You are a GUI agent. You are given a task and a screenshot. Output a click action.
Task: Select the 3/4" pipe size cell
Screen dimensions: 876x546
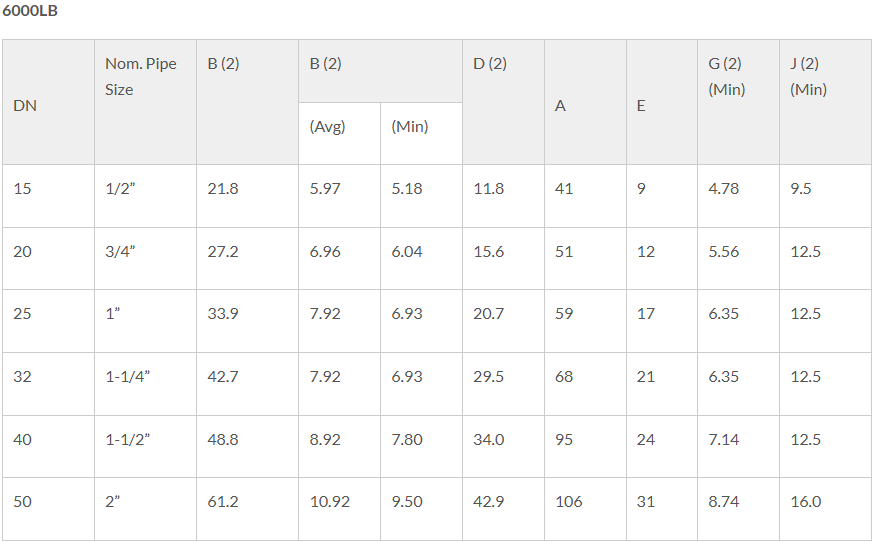pos(145,259)
